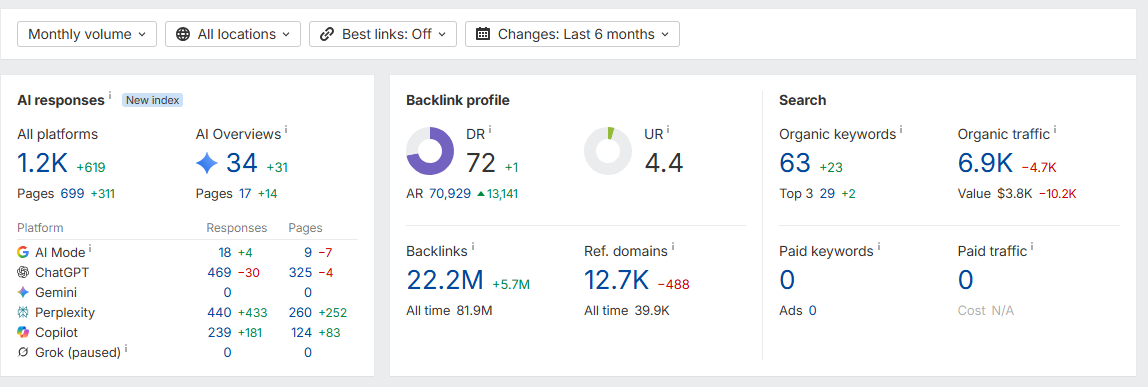Click the Backlink profile heading

click(x=458, y=100)
